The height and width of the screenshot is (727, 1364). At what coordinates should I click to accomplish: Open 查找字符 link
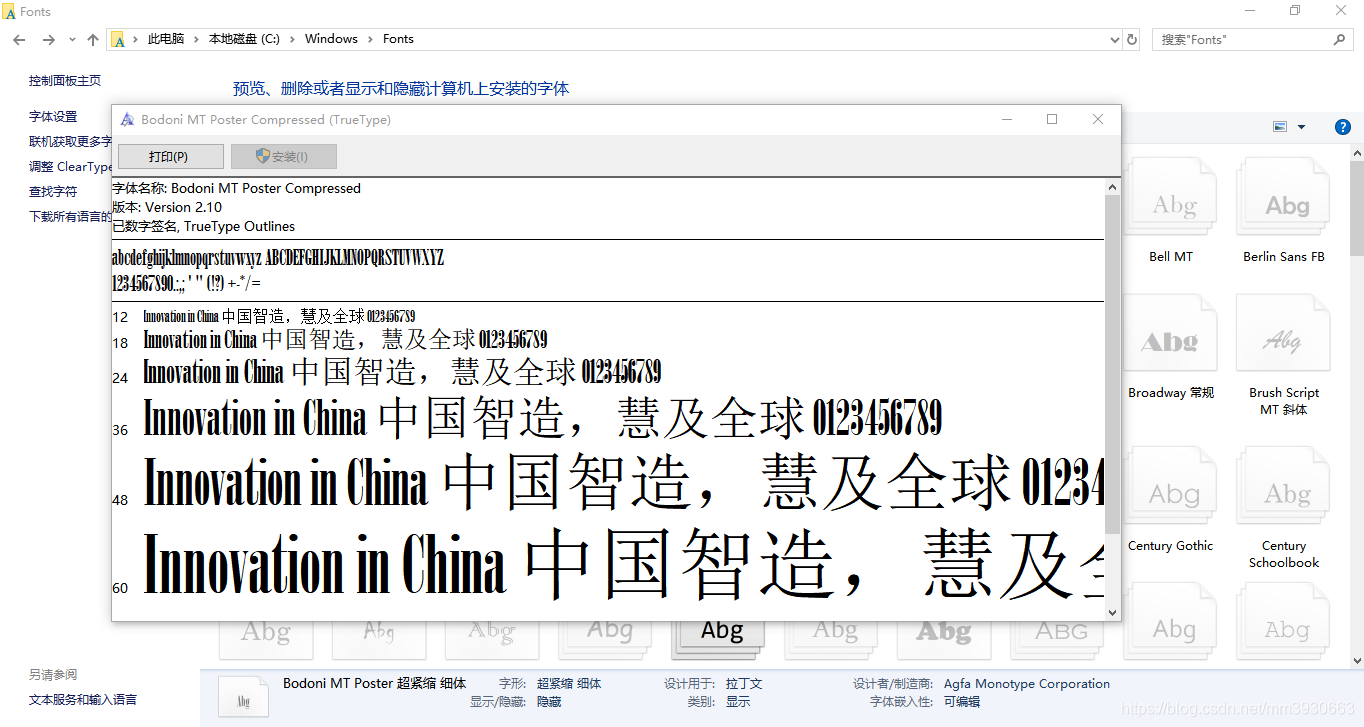pos(53,192)
